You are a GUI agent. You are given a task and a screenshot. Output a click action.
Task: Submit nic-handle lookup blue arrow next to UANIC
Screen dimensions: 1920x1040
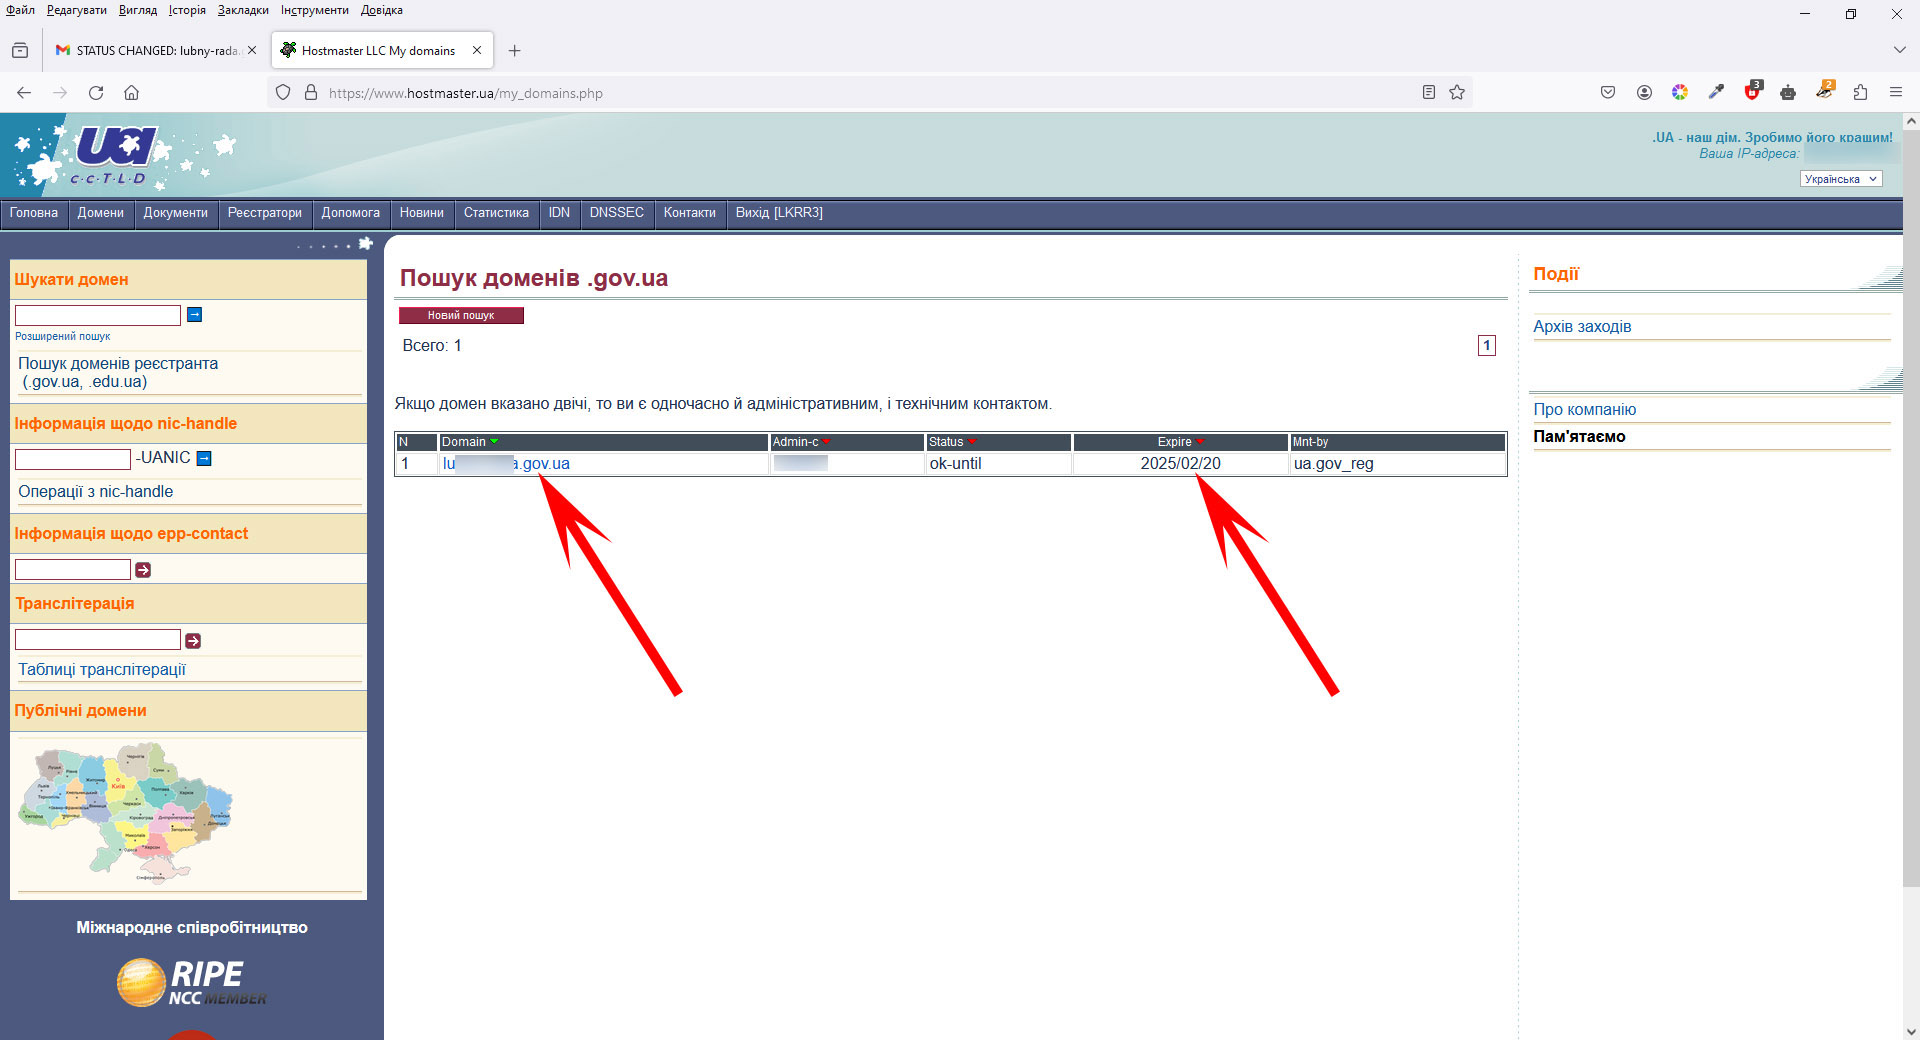[204, 459]
